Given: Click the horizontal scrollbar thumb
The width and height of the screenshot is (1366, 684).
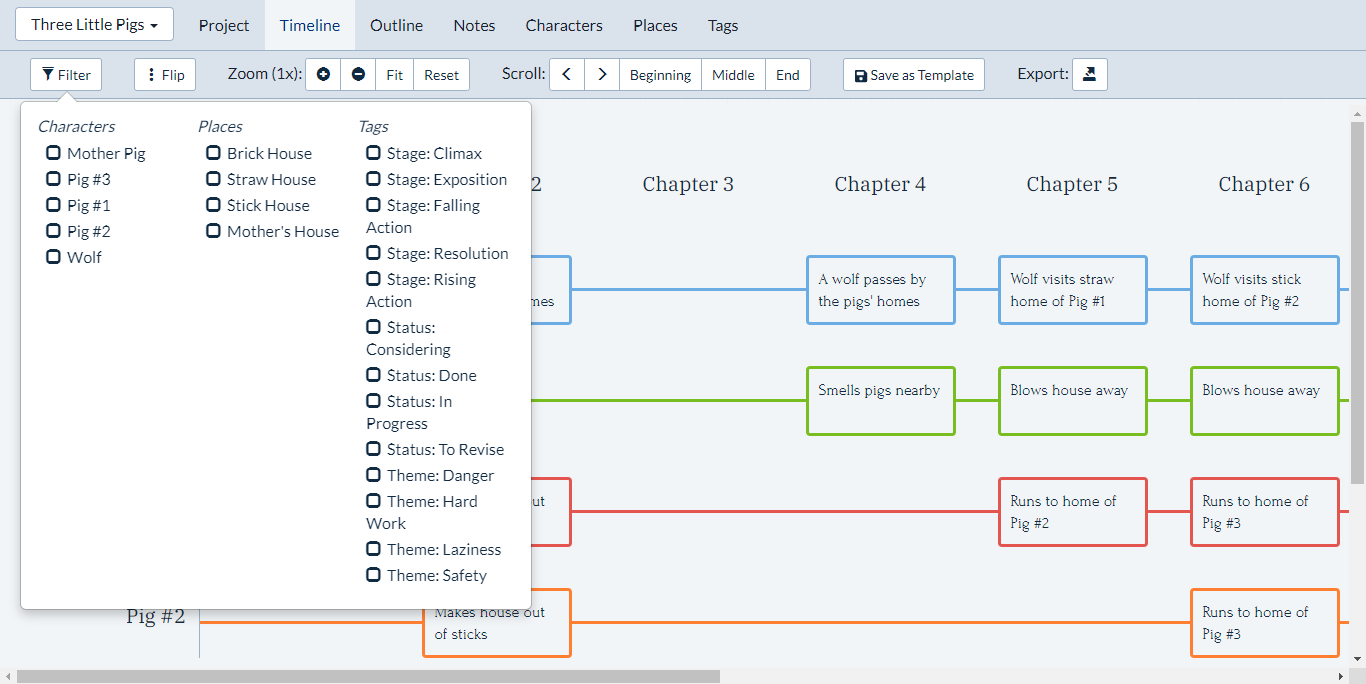Looking at the screenshot, I should 368,677.
